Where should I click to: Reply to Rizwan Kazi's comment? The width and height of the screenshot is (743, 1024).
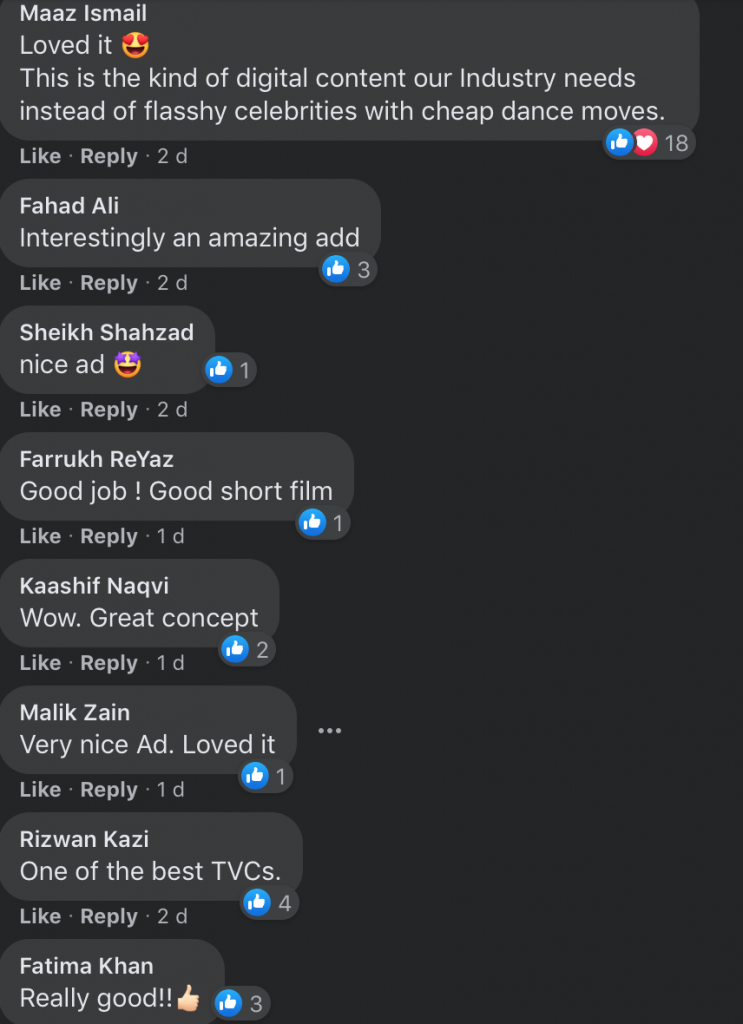pyautogui.click(x=109, y=916)
